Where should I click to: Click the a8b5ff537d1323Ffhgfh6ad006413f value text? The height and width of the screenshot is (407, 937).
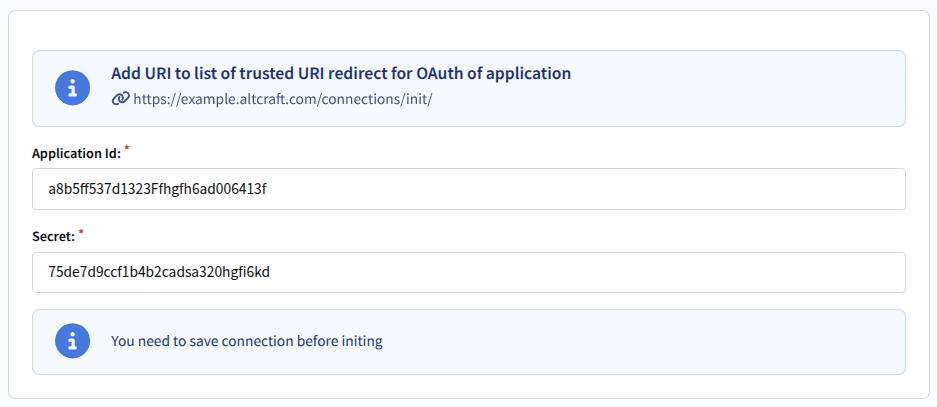point(158,189)
